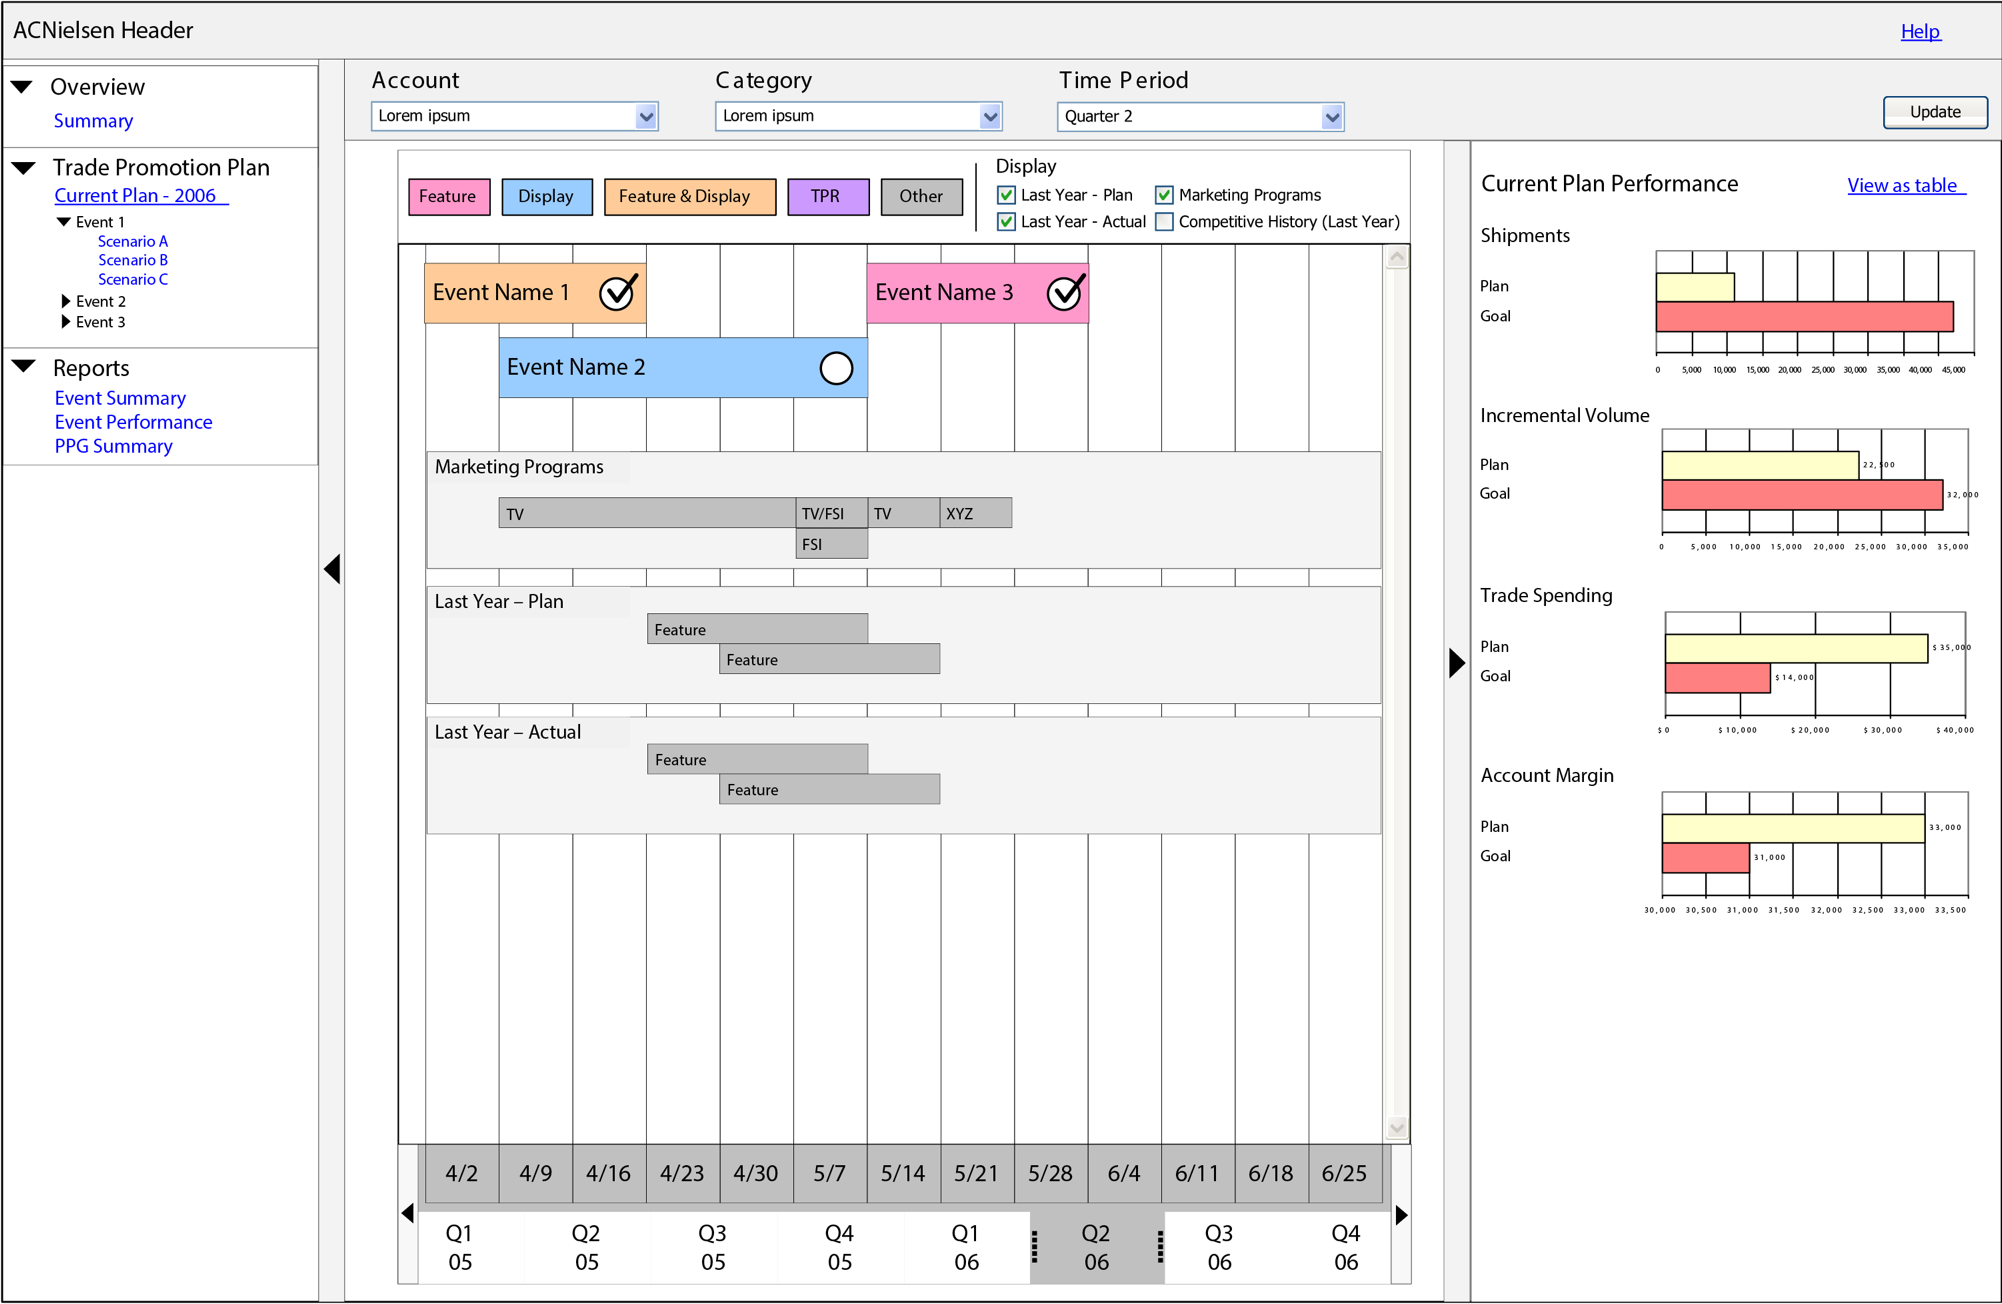
Task: Disable the Marketing Programs checkbox
Action: [1163, 194]
